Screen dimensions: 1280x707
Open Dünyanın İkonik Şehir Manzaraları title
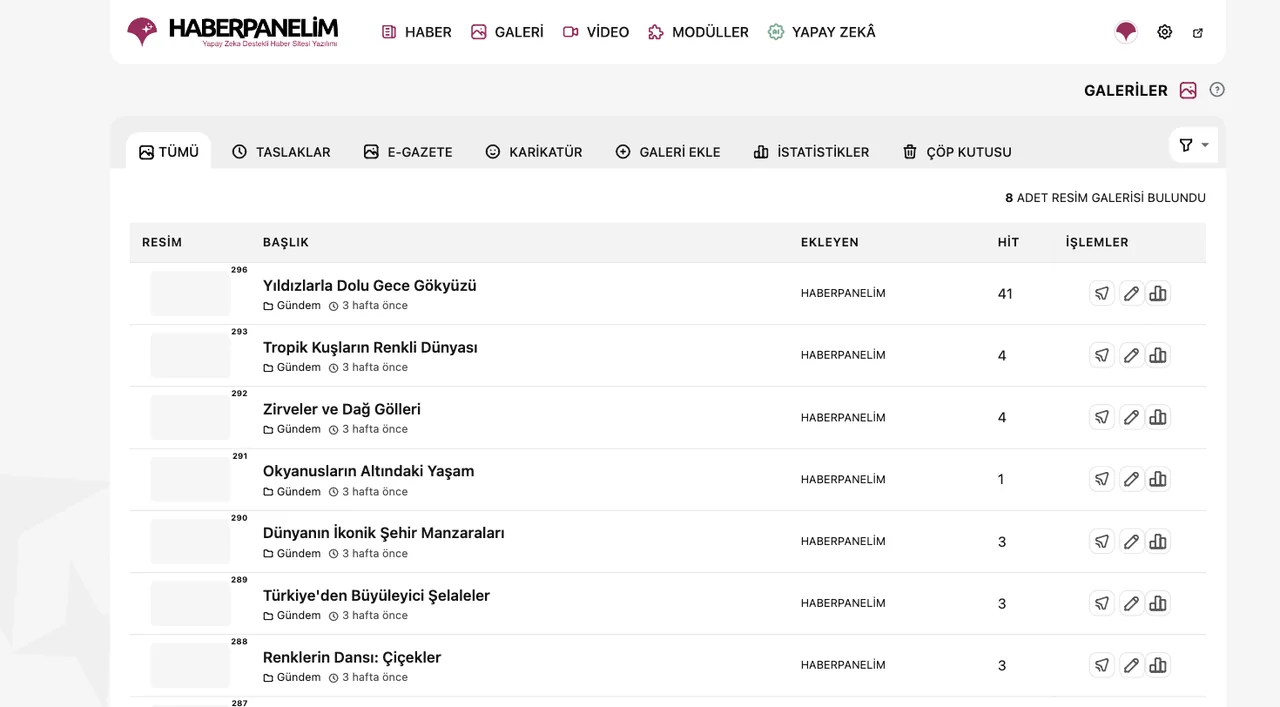click(384, 533)
